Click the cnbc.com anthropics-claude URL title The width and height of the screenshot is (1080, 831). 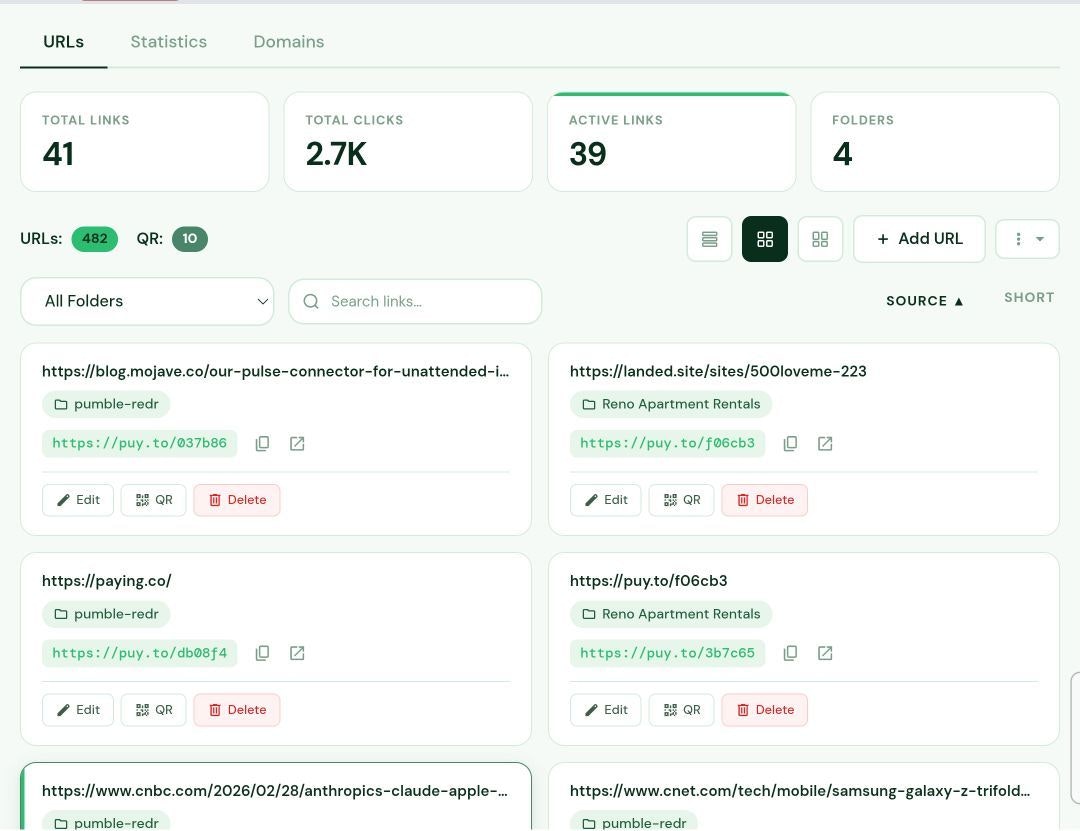point(275,791)
